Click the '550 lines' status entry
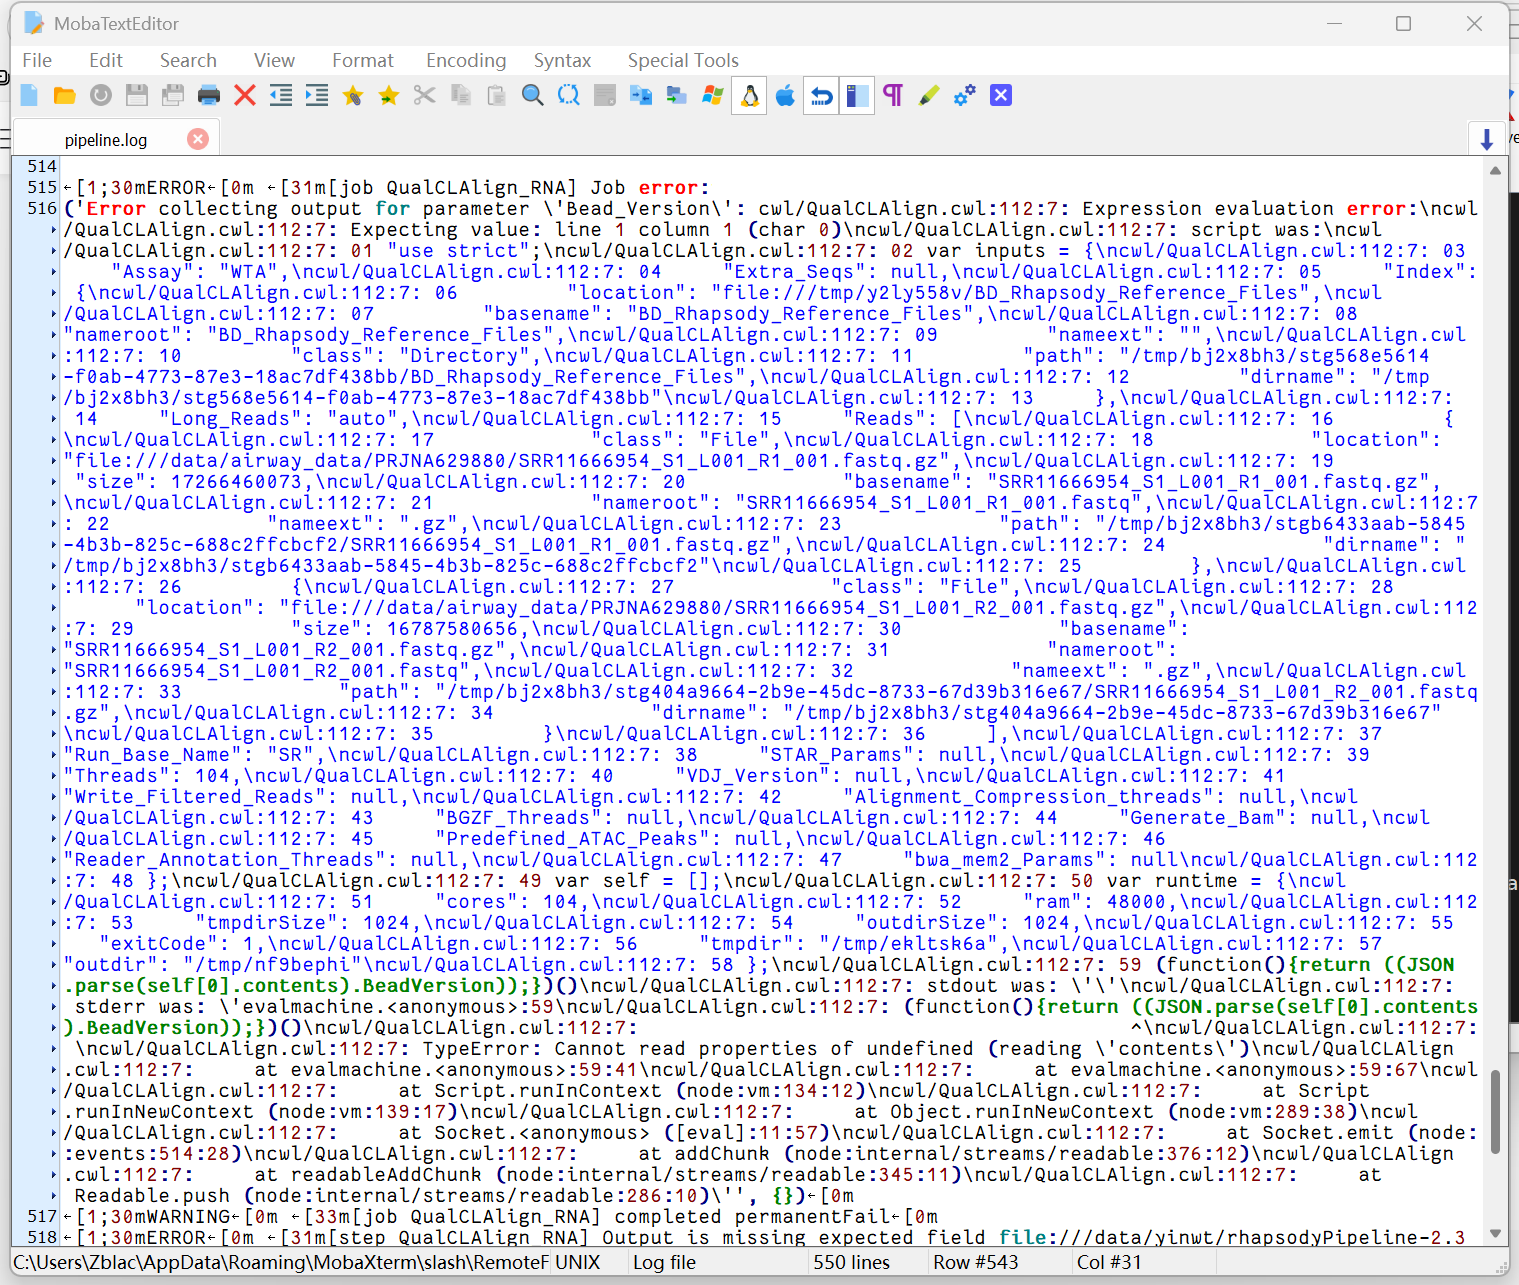This screenshot has width=1519, height=1285. [x=851, y=1262]
